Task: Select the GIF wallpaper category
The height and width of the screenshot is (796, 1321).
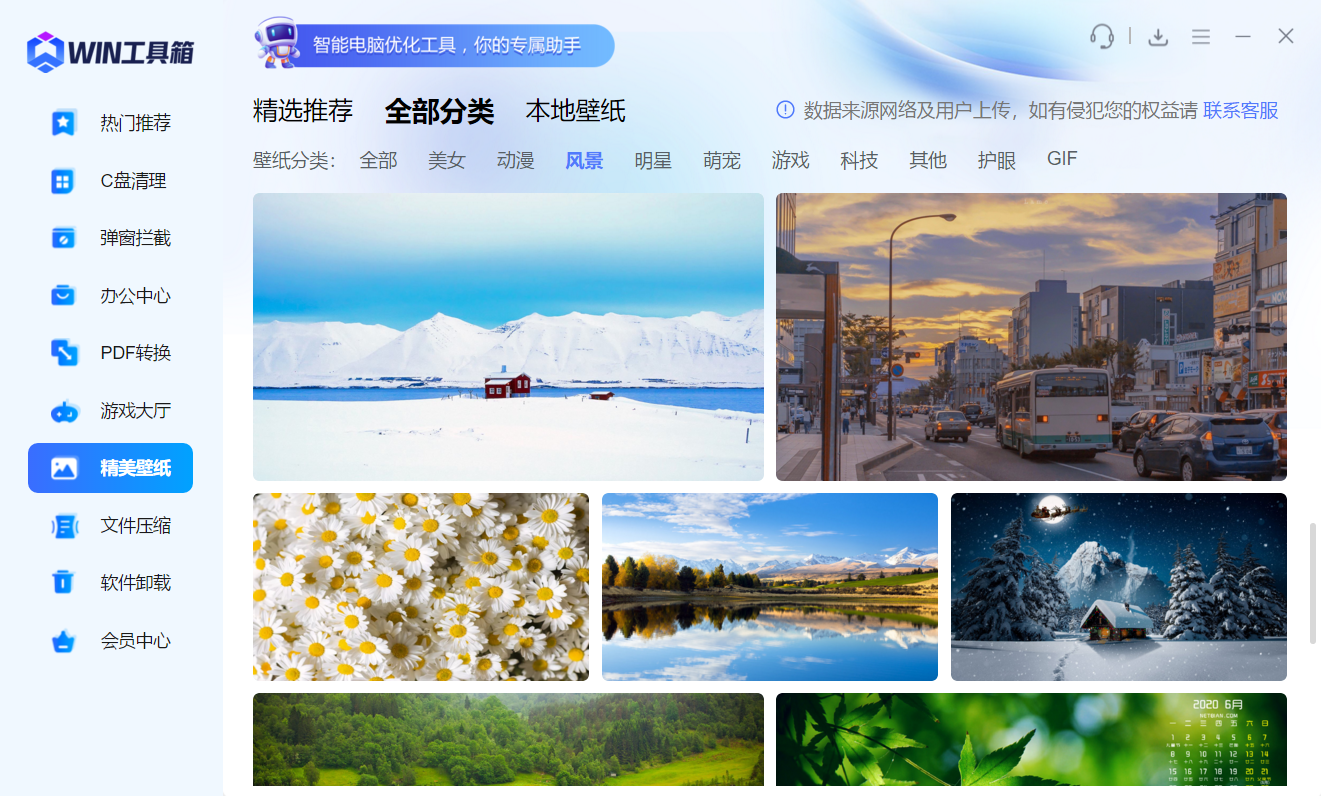Action: point(1062,159)
